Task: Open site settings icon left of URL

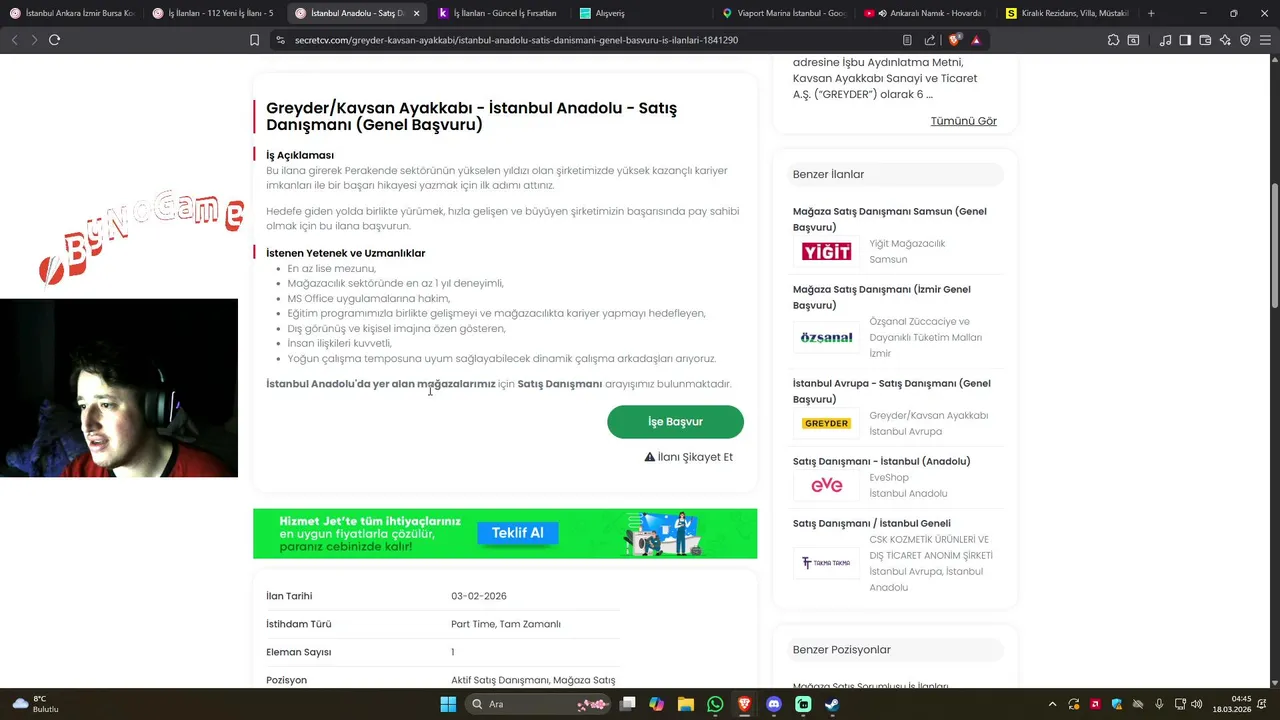Action: 280,40
